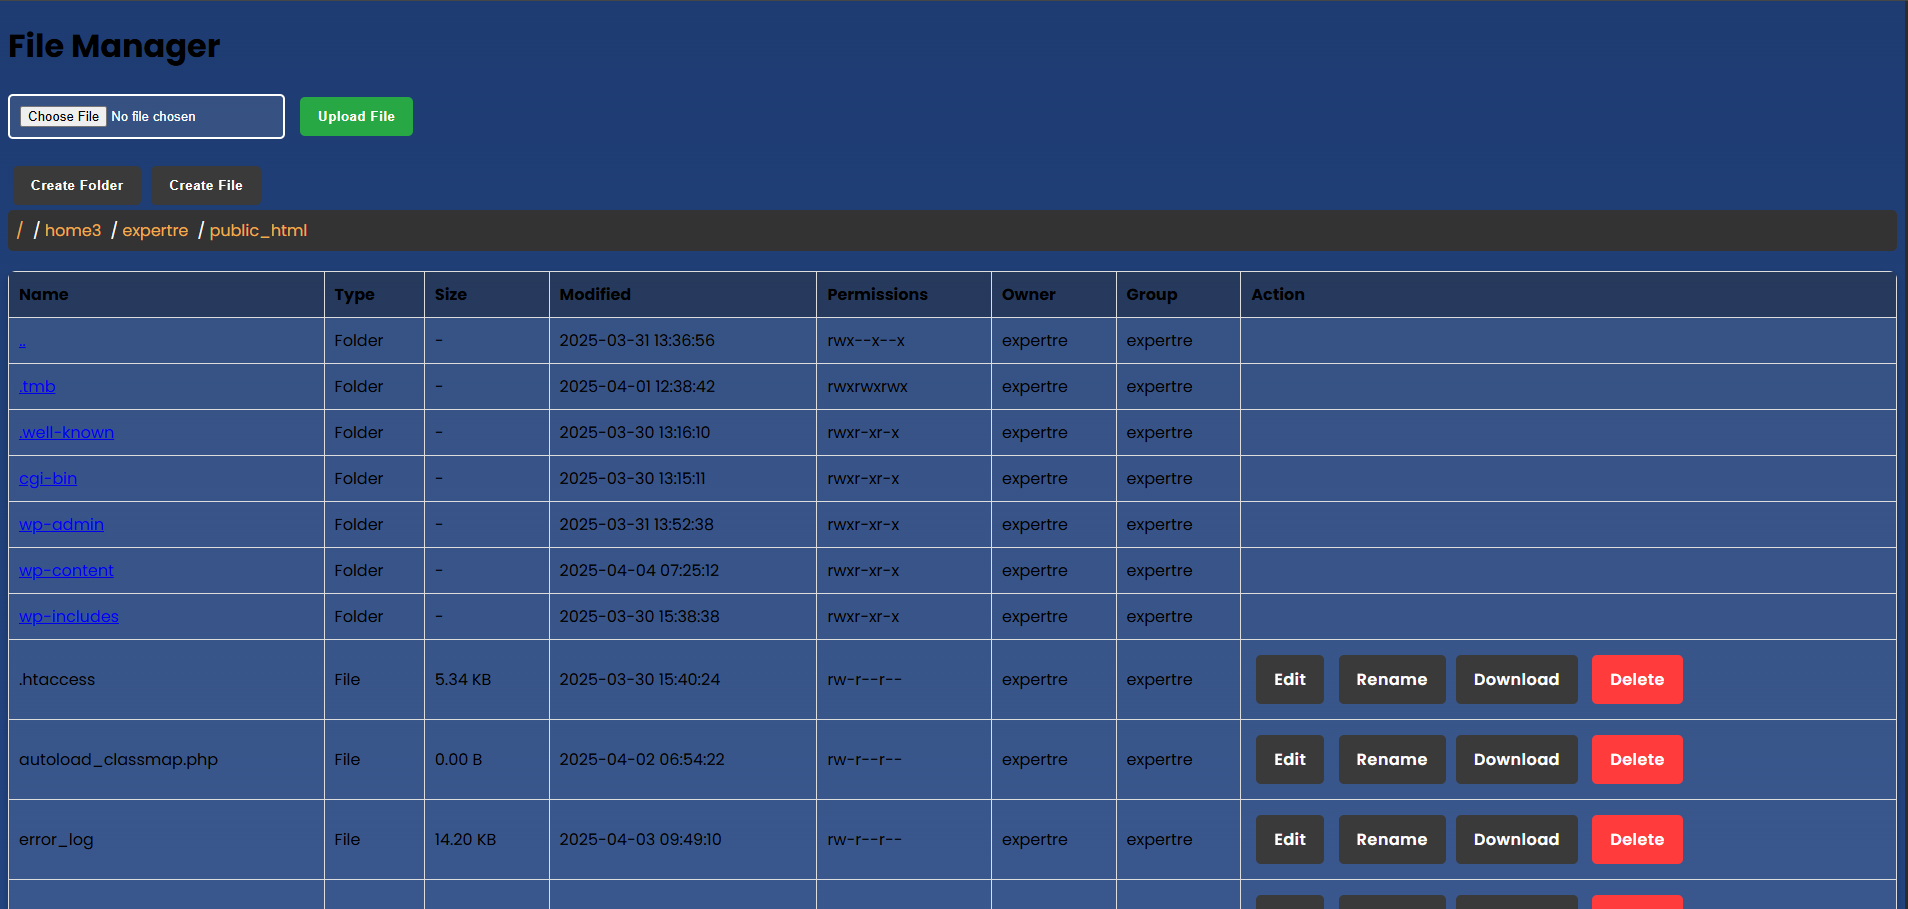Image resolution: width=1908 pixels, height=909 pixels.
Task: Open the wp-admin folder
Action: [x=61, y=525]
